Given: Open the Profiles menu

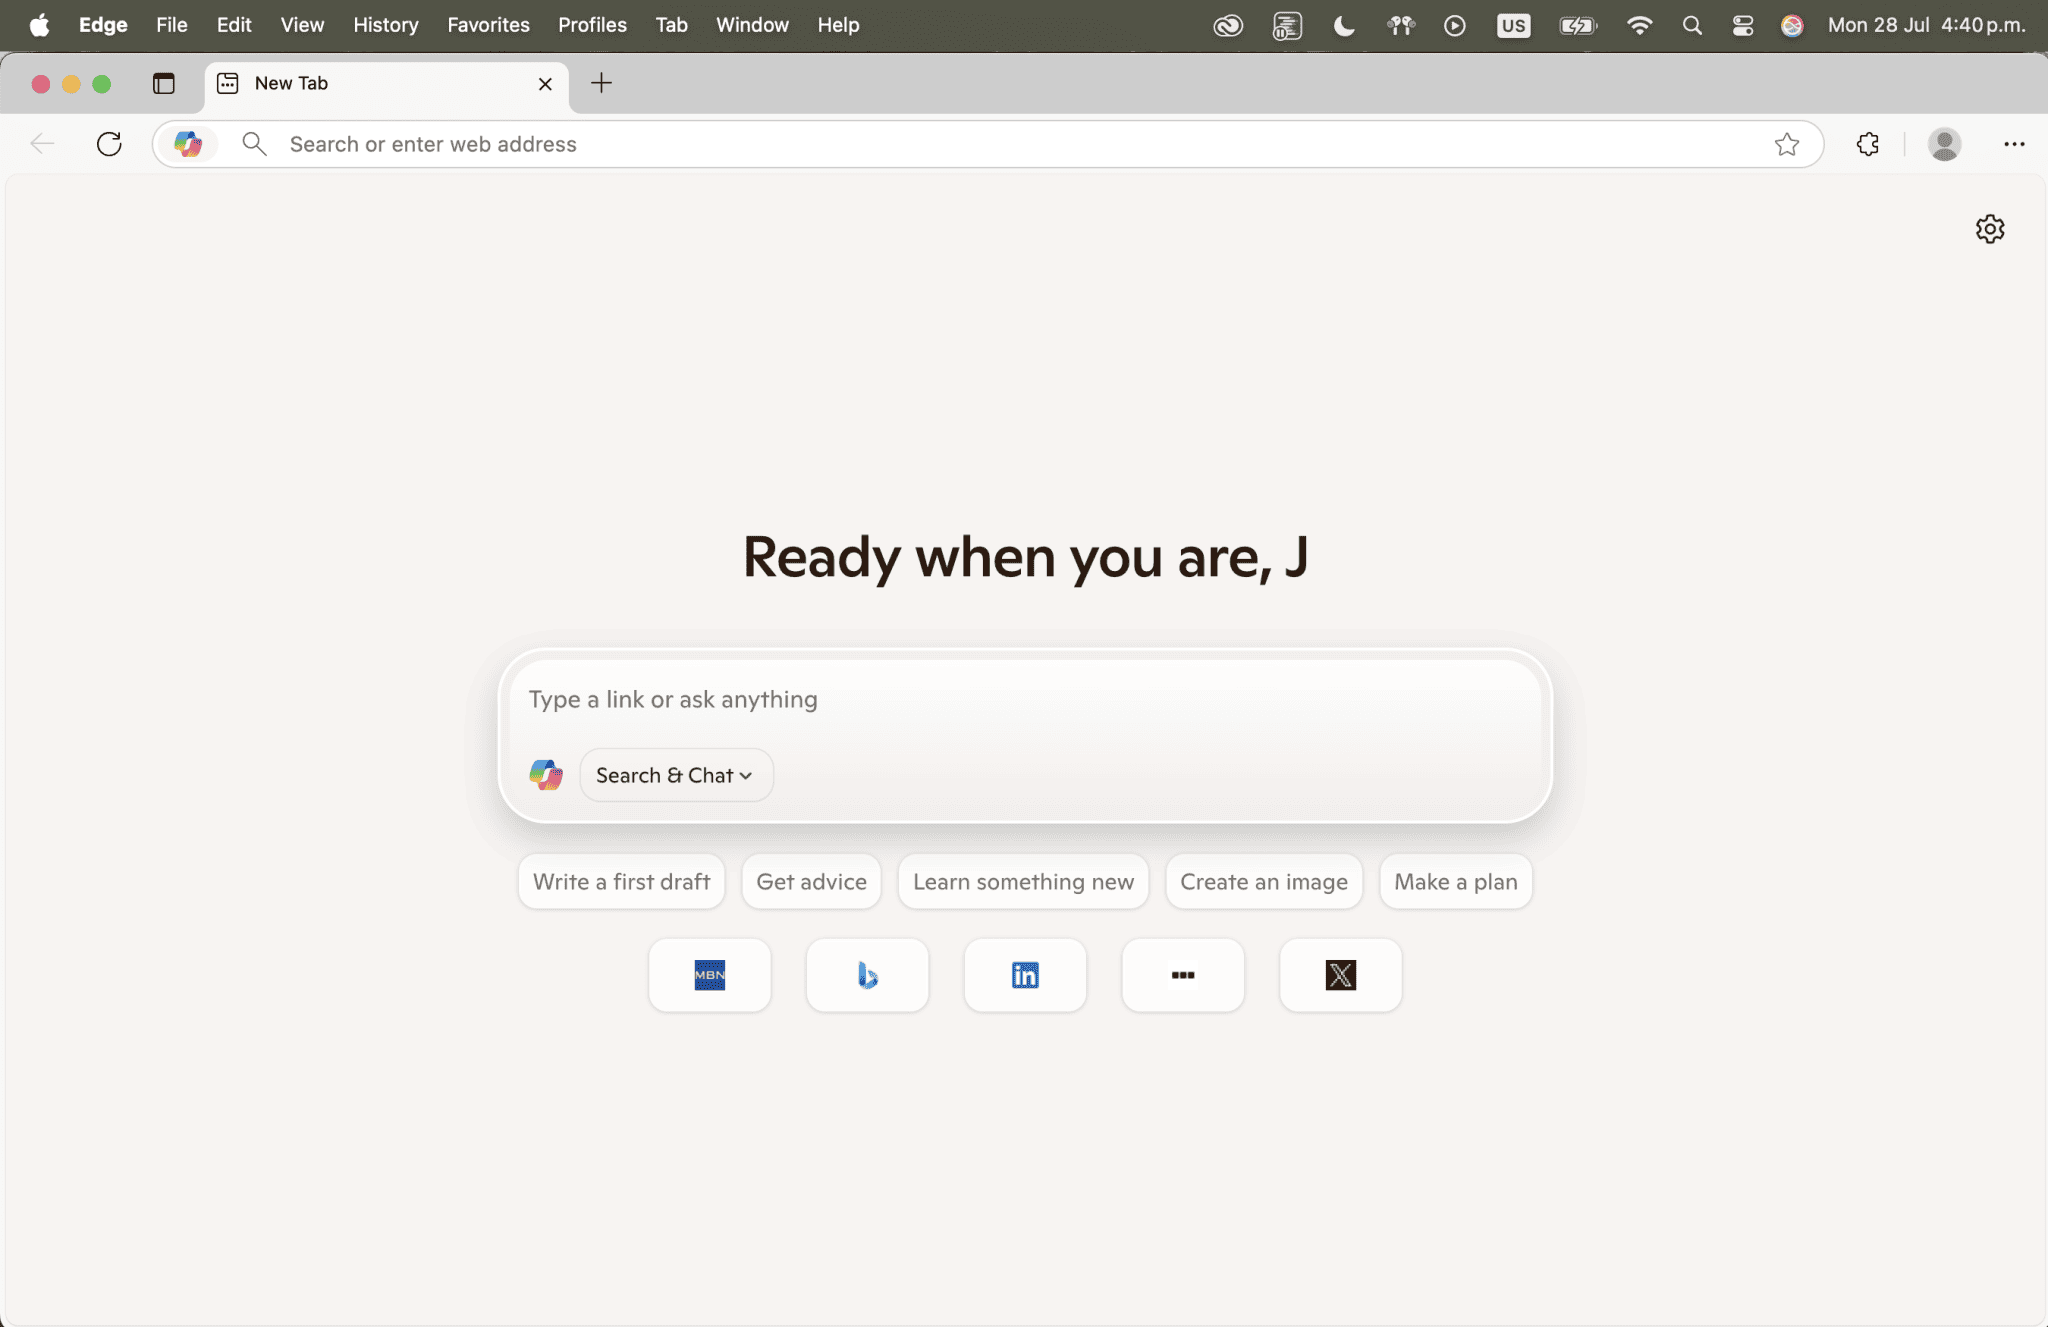Looking at the screenshot, I should click(592, 25).
